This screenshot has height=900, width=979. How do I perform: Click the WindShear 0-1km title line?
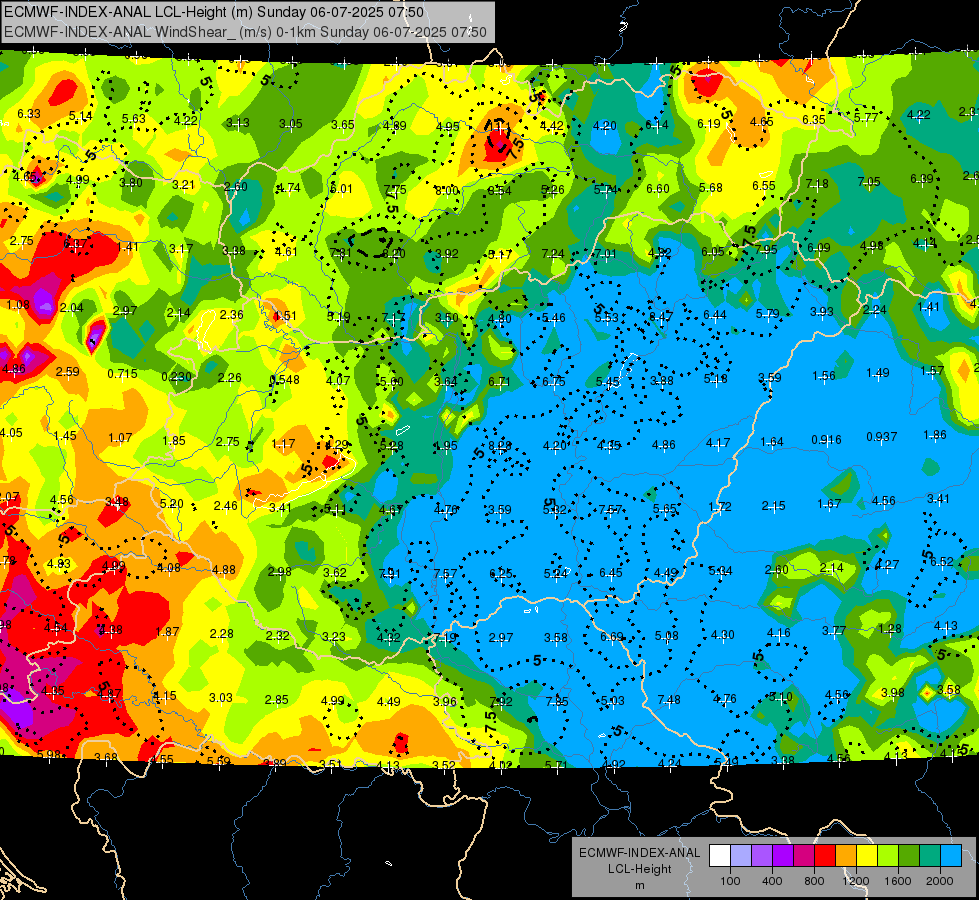click(x=245, y=32)
